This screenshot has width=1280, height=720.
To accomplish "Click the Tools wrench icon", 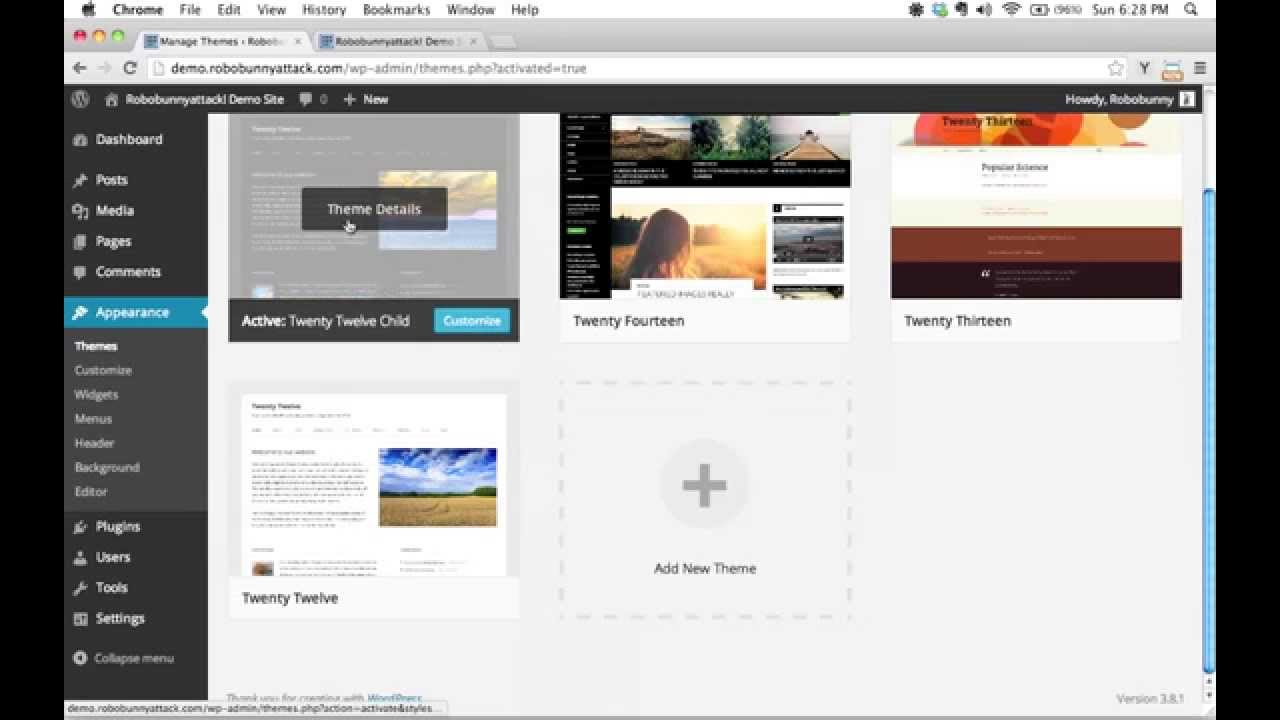I will coord(81,588).
